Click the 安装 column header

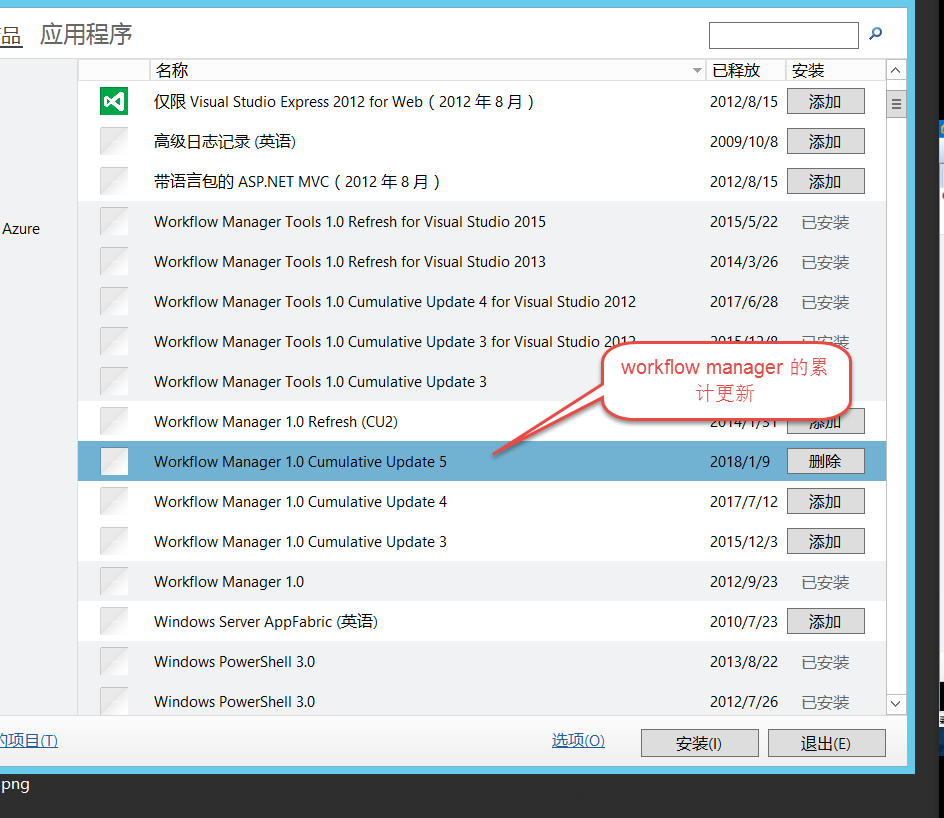[x=836, y=70]
